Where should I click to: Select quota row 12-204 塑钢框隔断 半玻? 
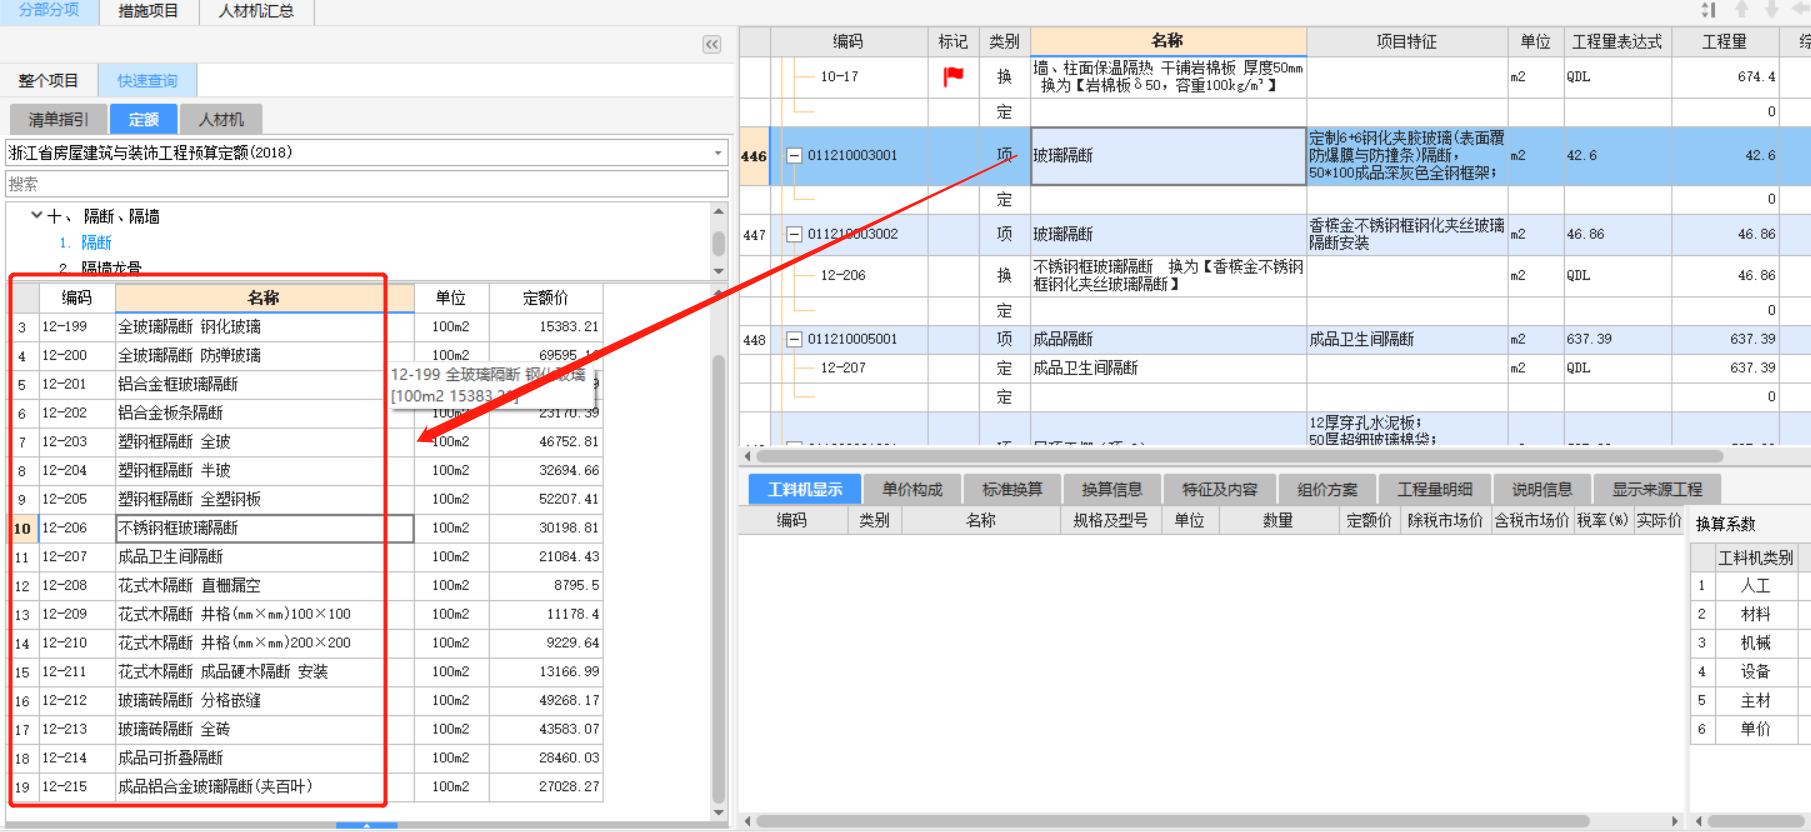click(307, 470)
